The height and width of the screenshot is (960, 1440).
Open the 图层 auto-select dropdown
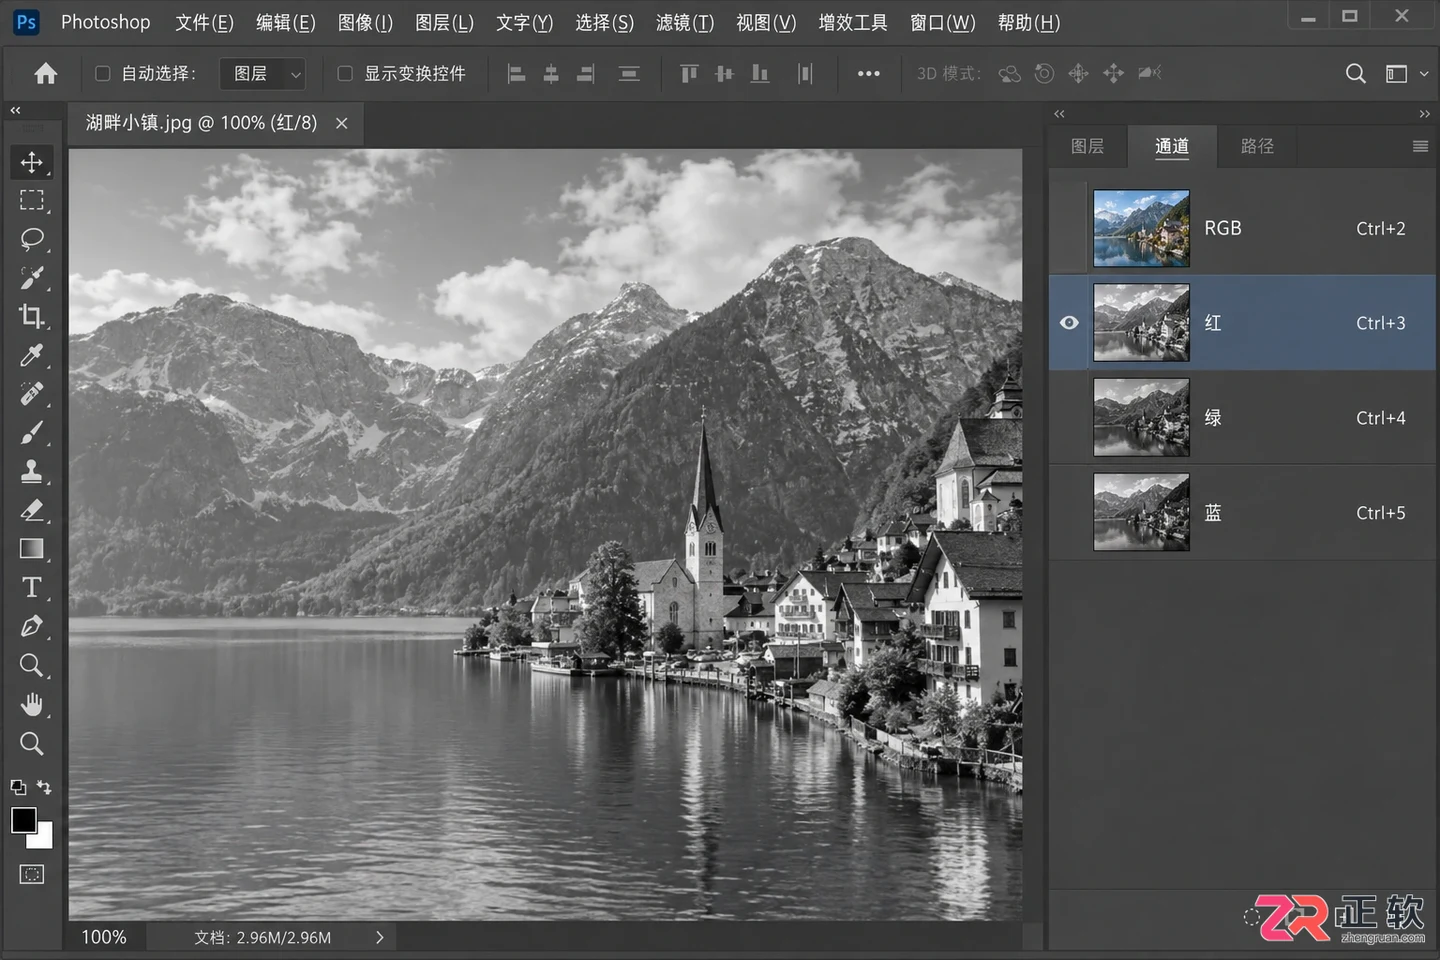[x=262, y=73]
